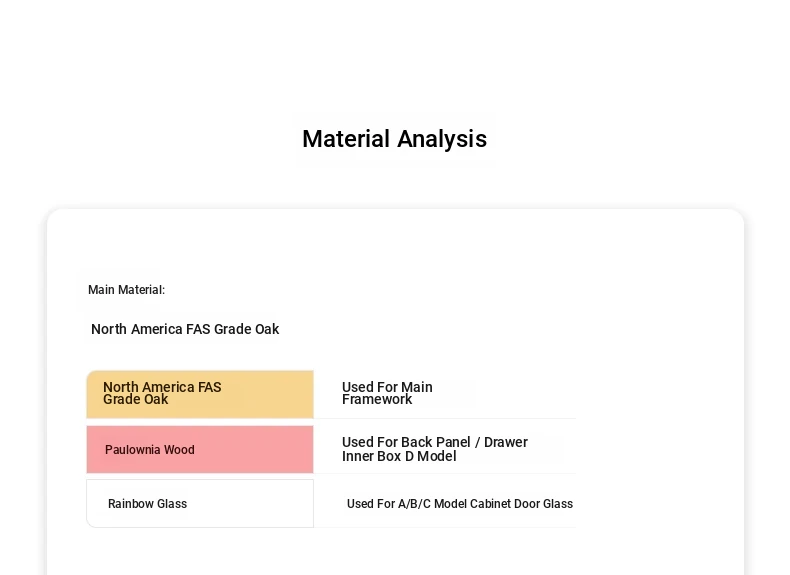This screenshot has height=575, width=790.
Task: Click Inner Box D Model text line
Action: click(x=399, y=456)
